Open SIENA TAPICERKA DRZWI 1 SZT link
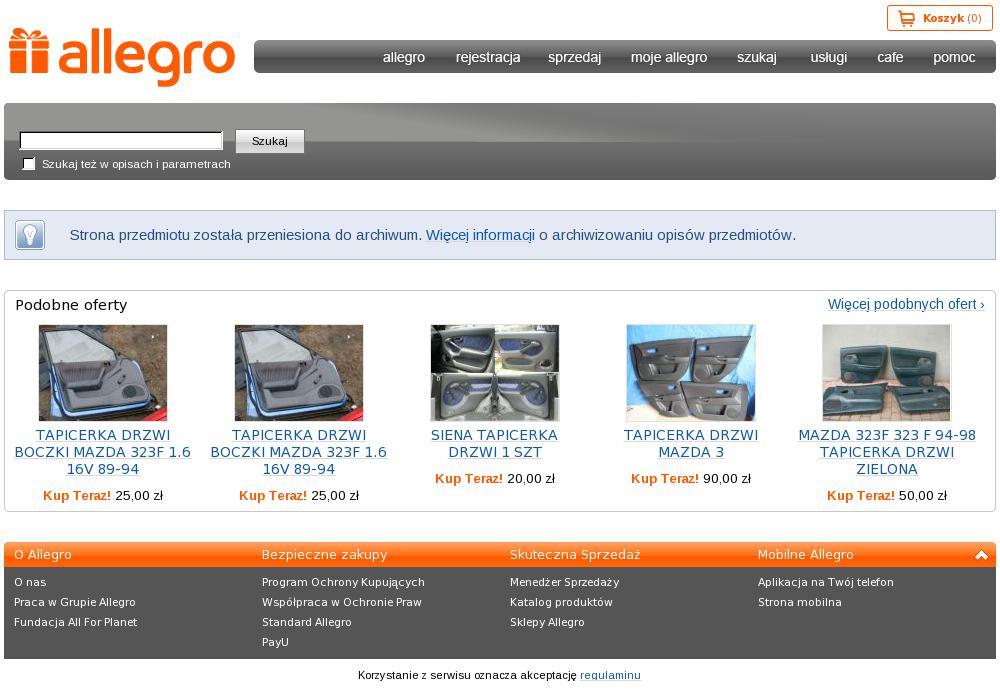This screenshot has width=1000, height=695. click(495, 444)
